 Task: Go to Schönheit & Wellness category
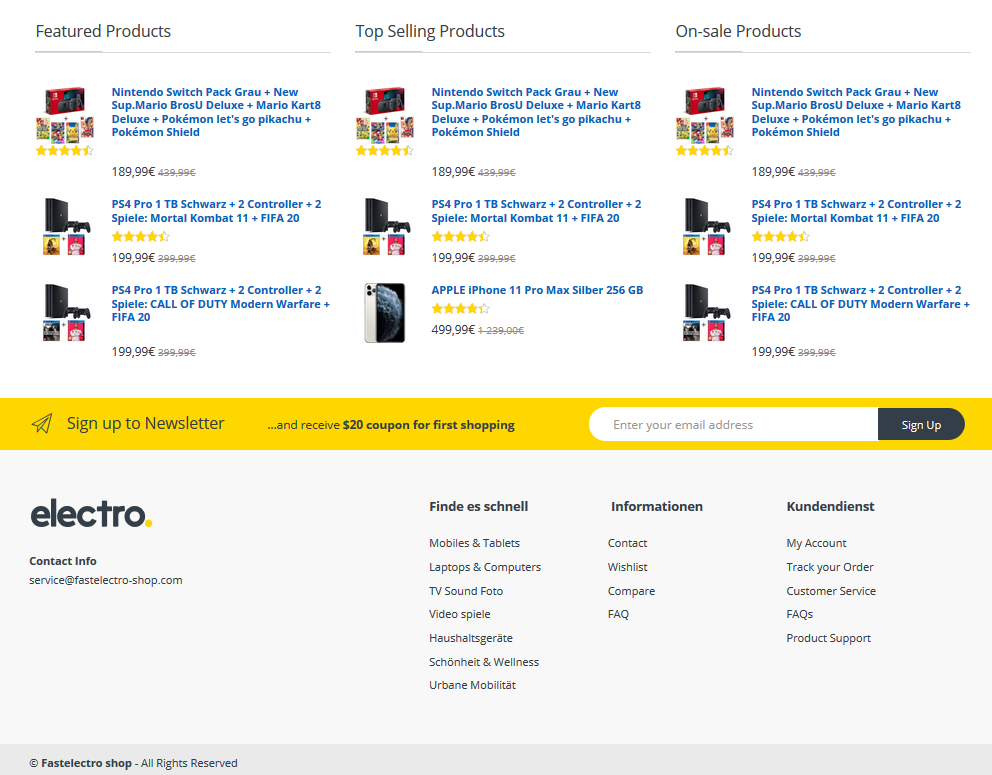pyautogui.click(x=484, y=662)
